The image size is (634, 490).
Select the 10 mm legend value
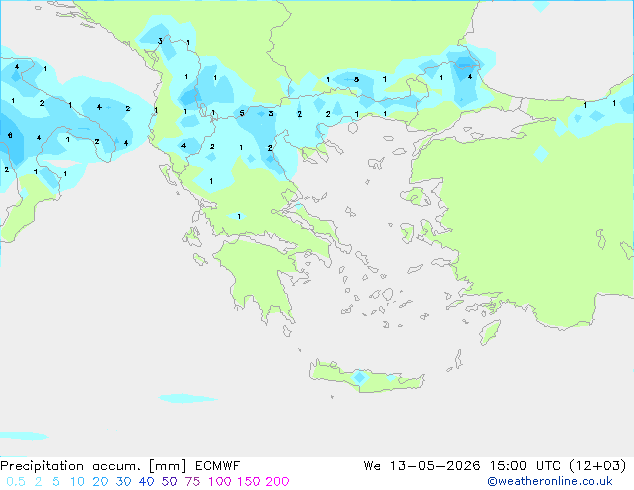(x=77, y=482)
